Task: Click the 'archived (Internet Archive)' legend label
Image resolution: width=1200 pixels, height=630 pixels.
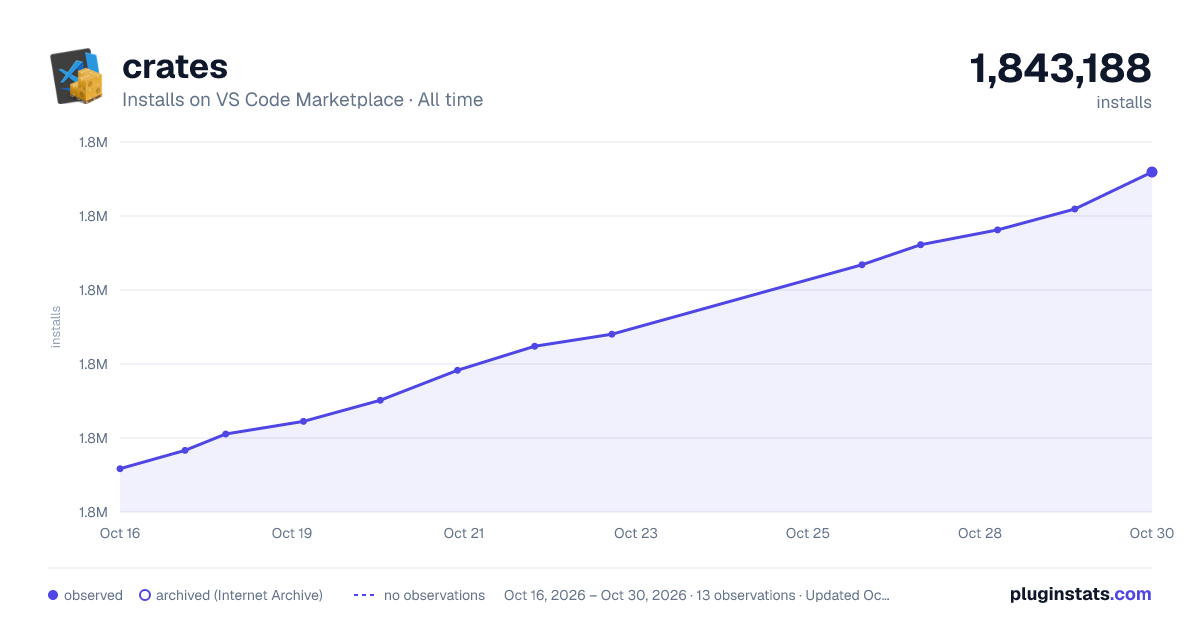Action: [x=239, y=595]
